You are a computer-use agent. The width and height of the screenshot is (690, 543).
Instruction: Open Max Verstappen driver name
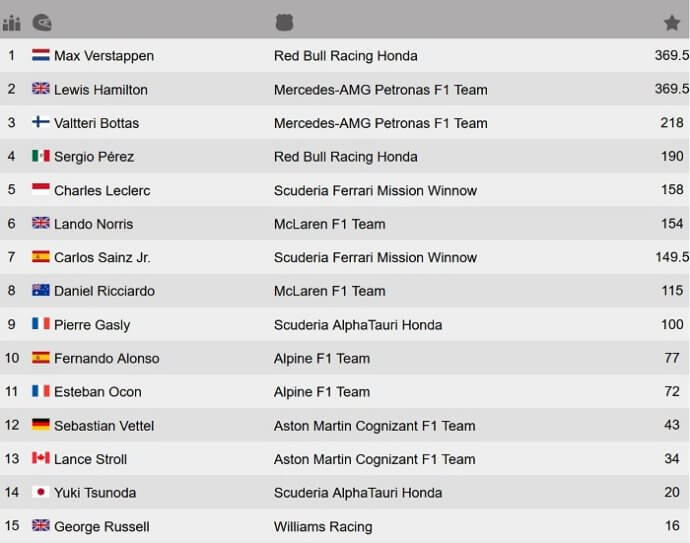click(x=104, y=56)
